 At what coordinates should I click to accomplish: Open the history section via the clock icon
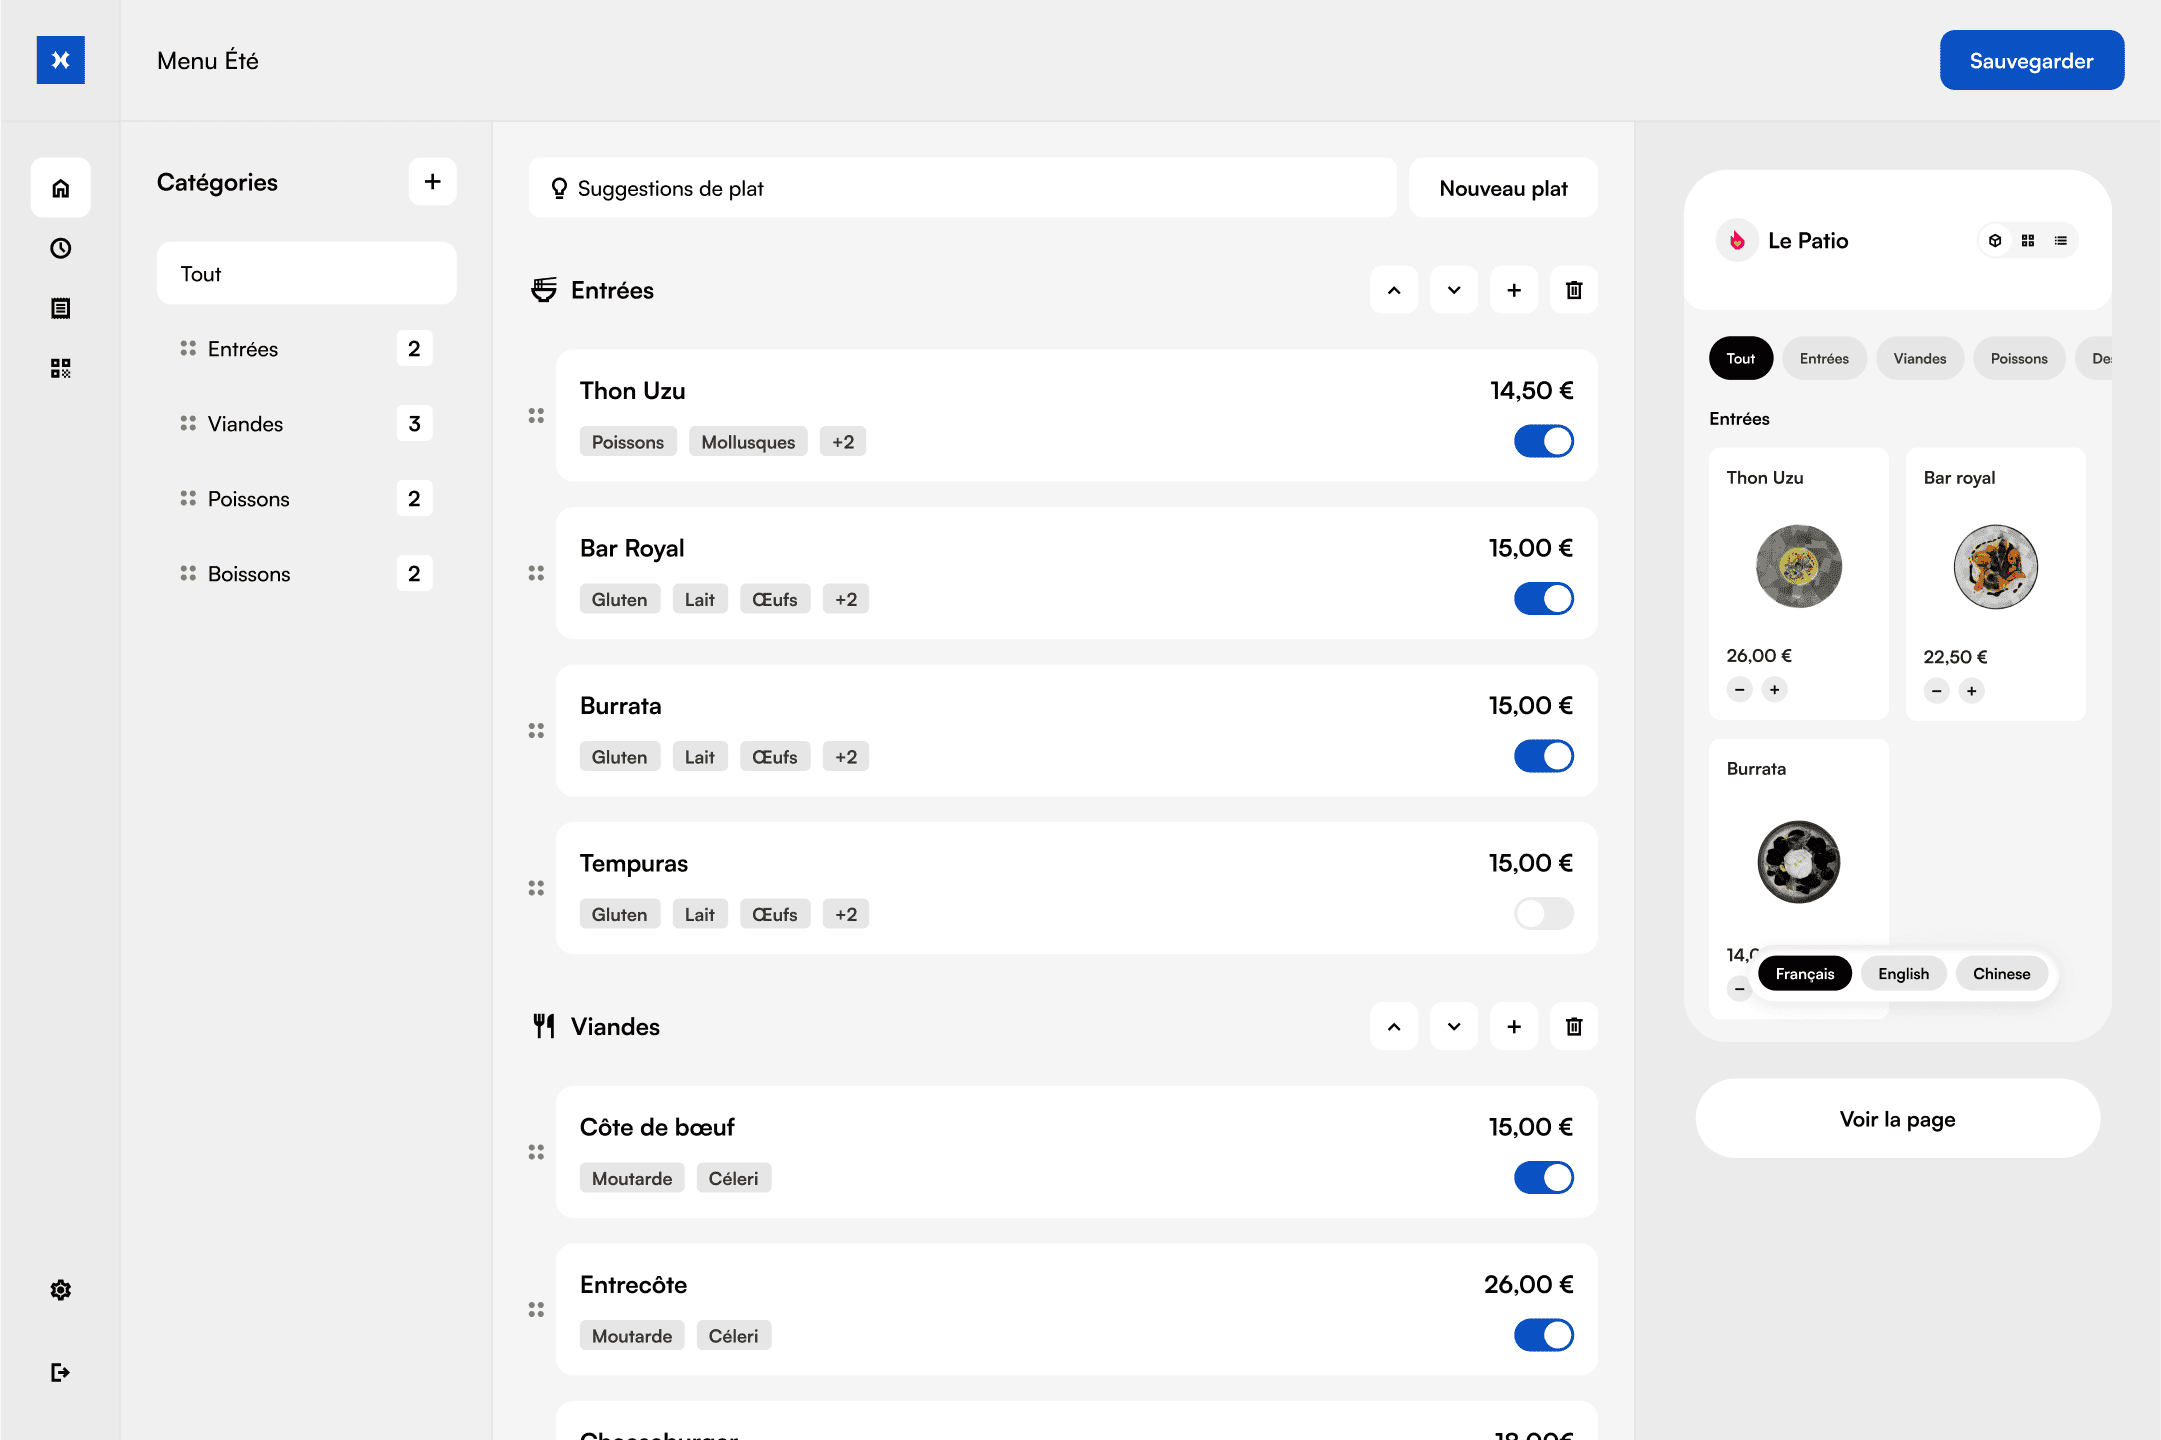[61, 248]
